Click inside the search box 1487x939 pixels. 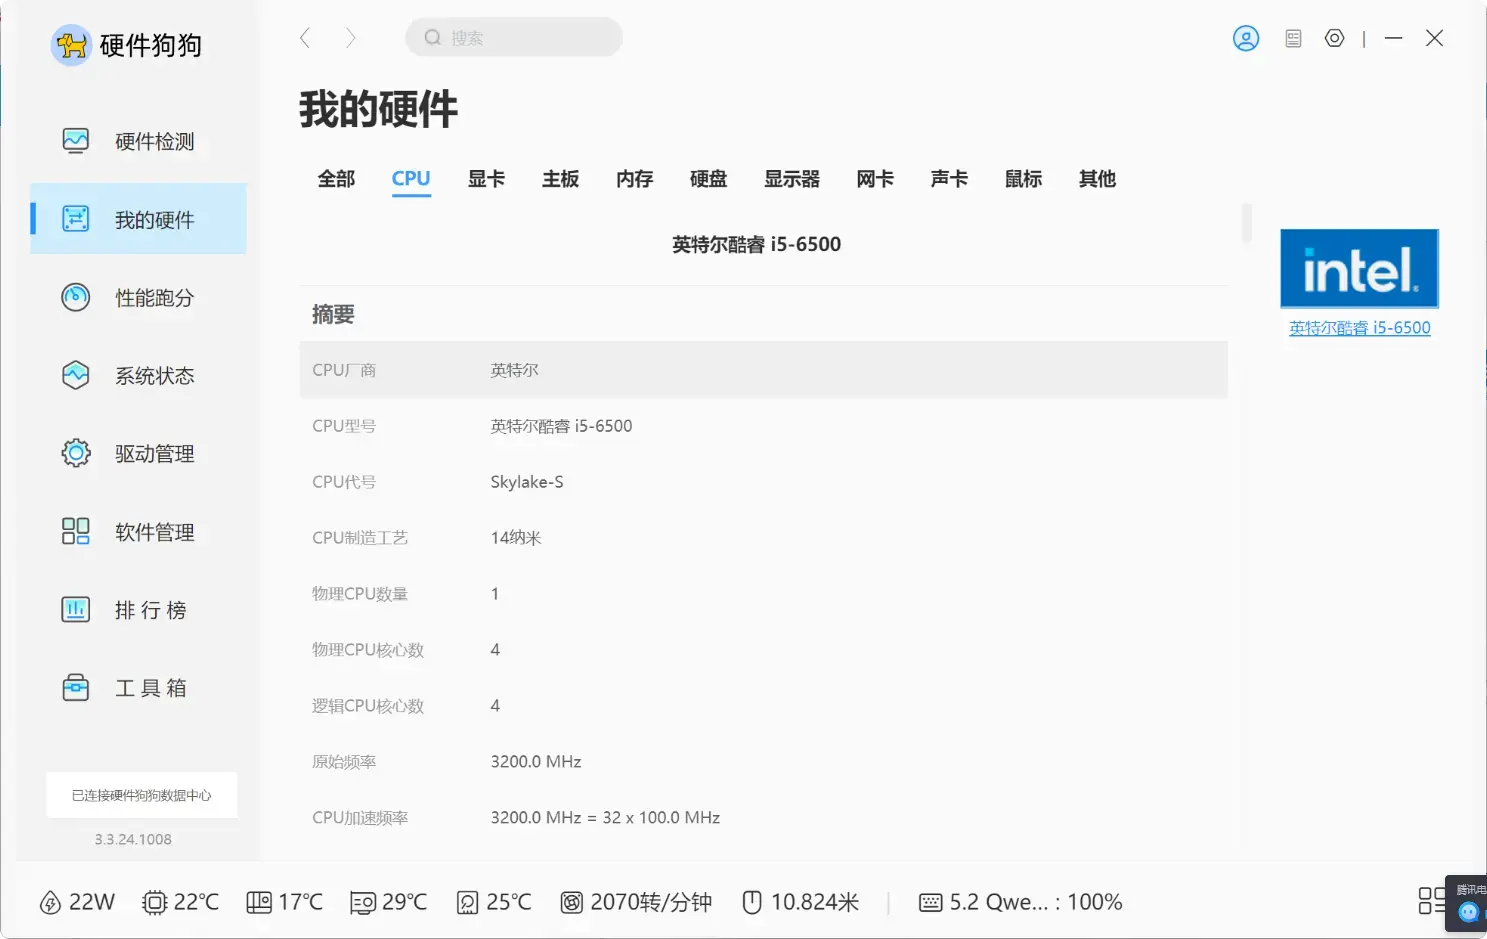coord(513,37)
